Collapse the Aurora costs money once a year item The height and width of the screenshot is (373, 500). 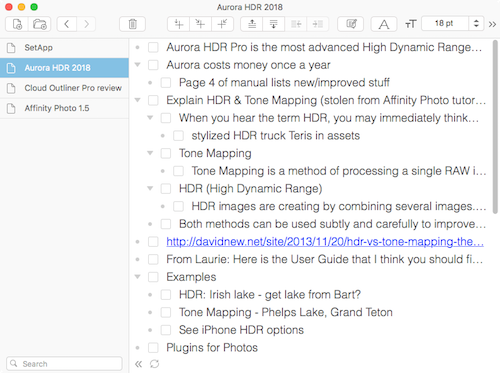137,65
